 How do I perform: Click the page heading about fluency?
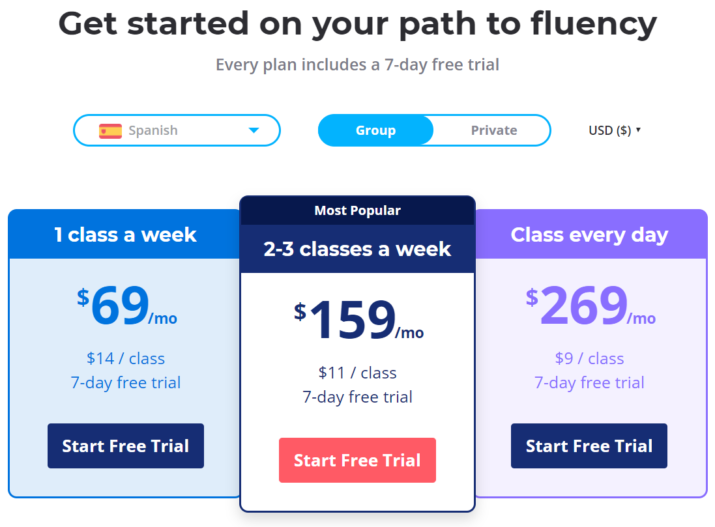pos(358,24)
